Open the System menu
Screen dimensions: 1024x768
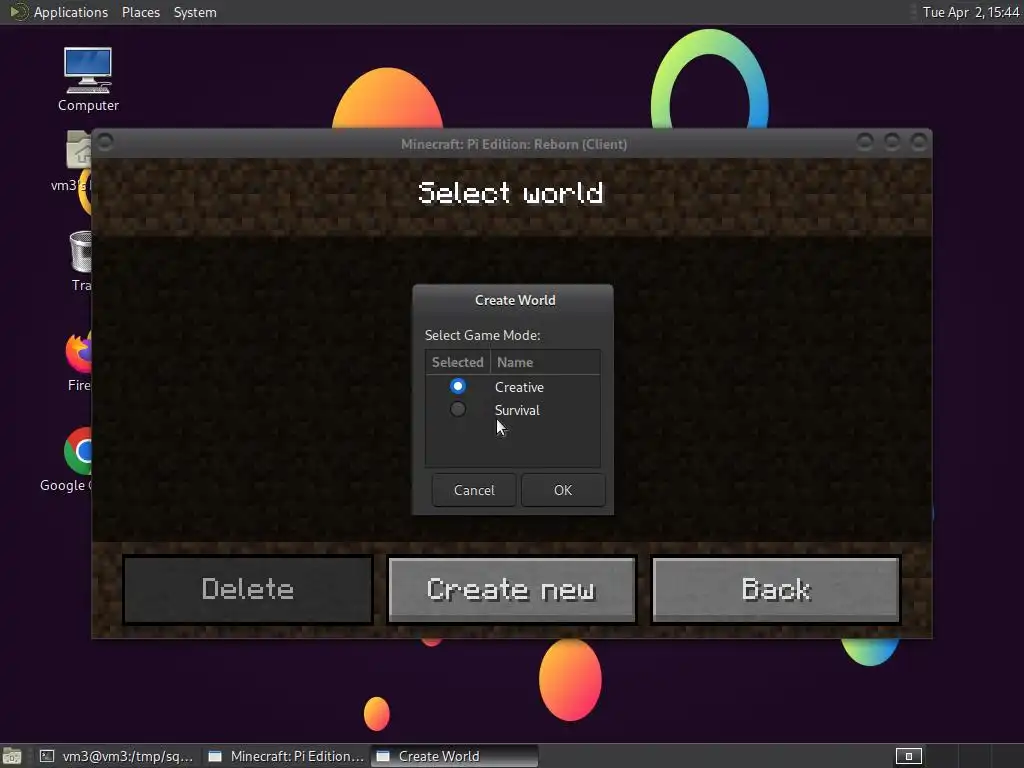195,12
